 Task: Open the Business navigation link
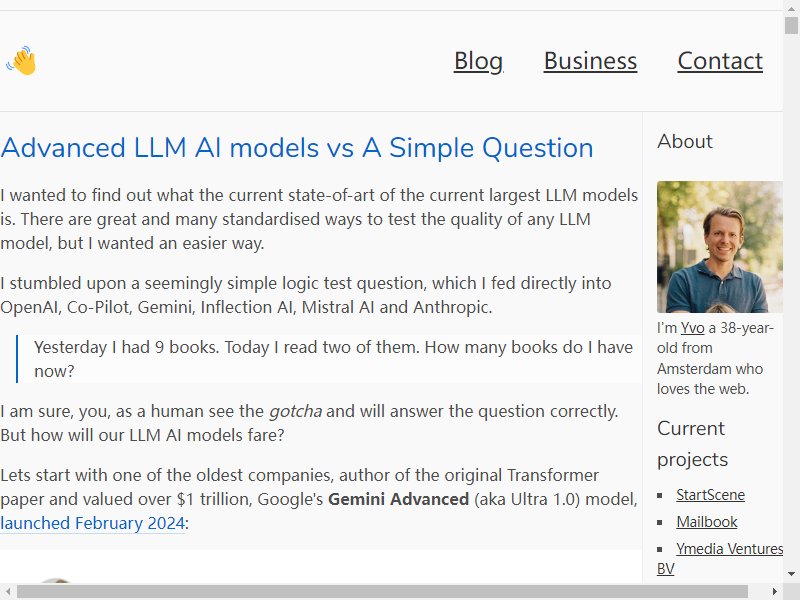[590, 61]
